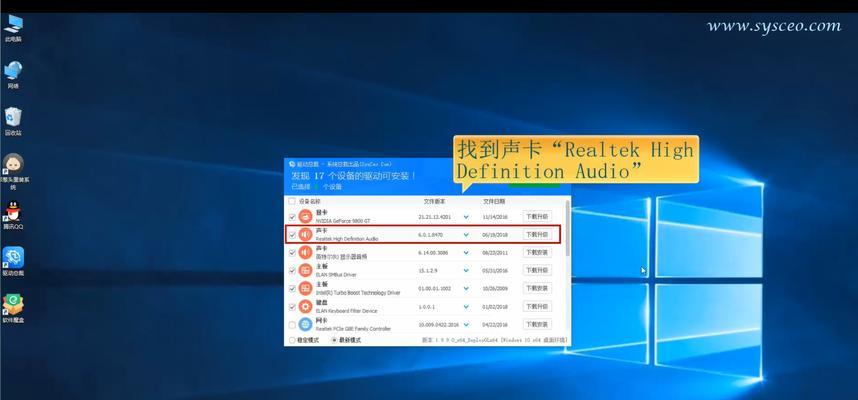Image resolution: width=858 pixels, height=400 pixels.
Task: Uncheck the Intel Turbo Boost Technology Driver checkbox
Action: (x=292, y=289)
